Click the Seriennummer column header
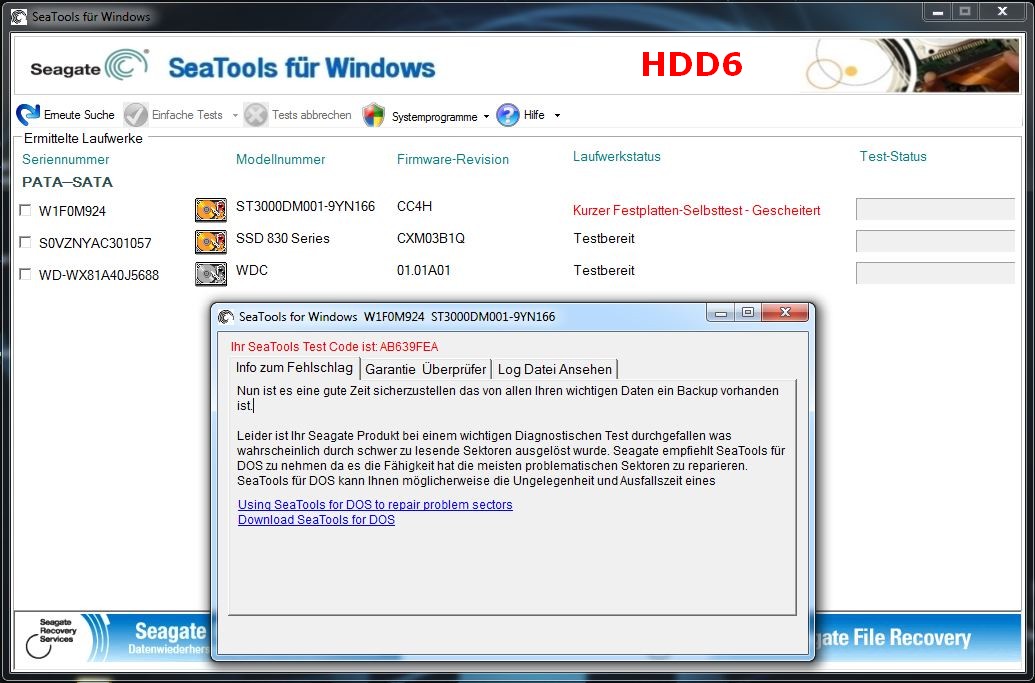Image resolution: width=1035 pixels, height=683 pixels. coord(65,159)
